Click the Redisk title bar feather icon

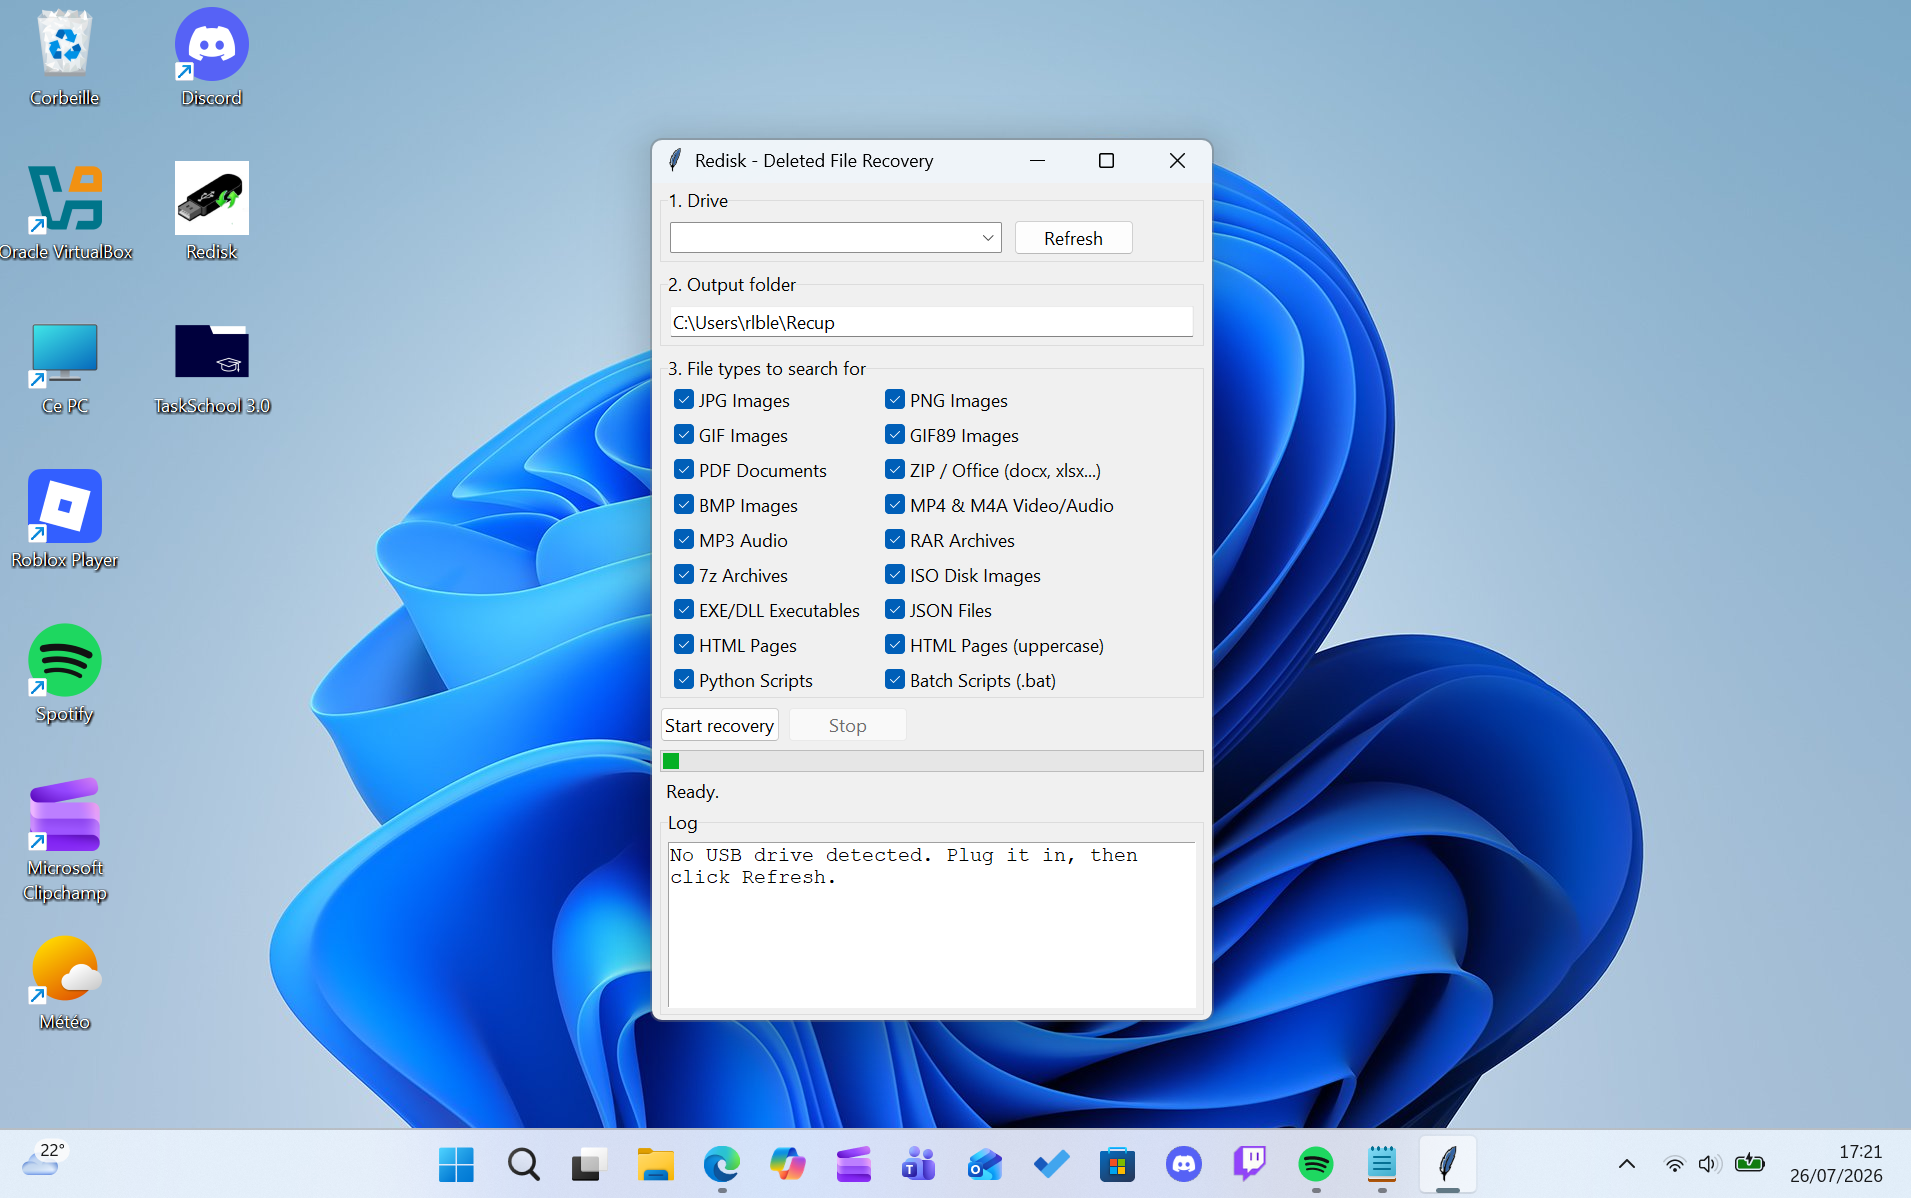[x=675, y=160]
